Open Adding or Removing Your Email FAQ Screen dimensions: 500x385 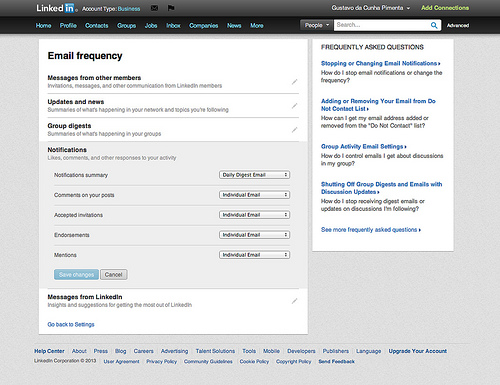click(x=378, y=105)
